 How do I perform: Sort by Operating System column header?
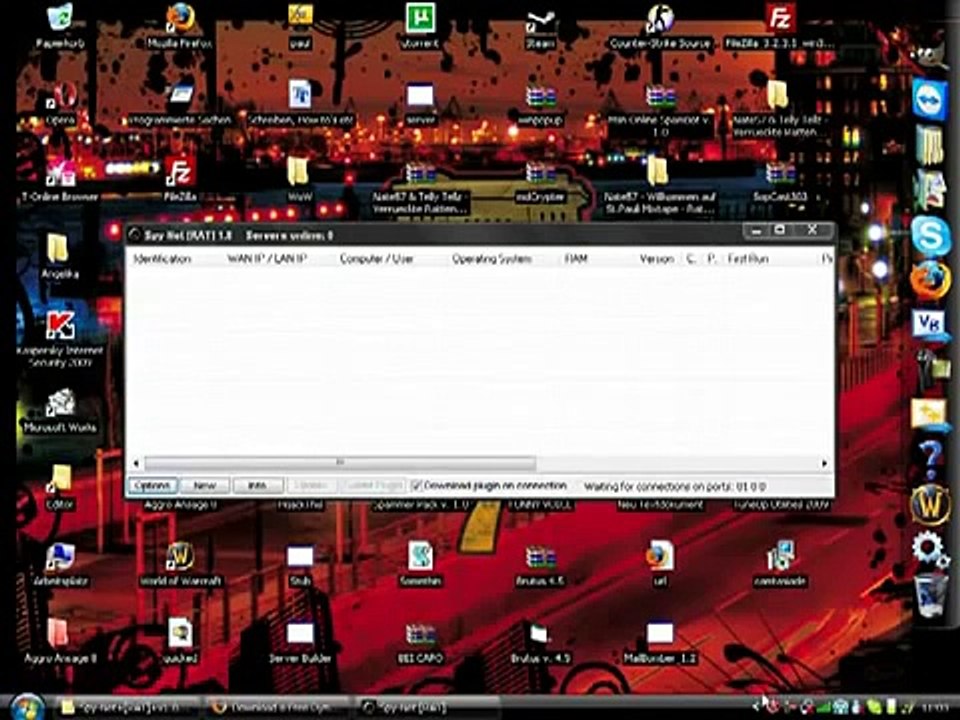(492, 259)
